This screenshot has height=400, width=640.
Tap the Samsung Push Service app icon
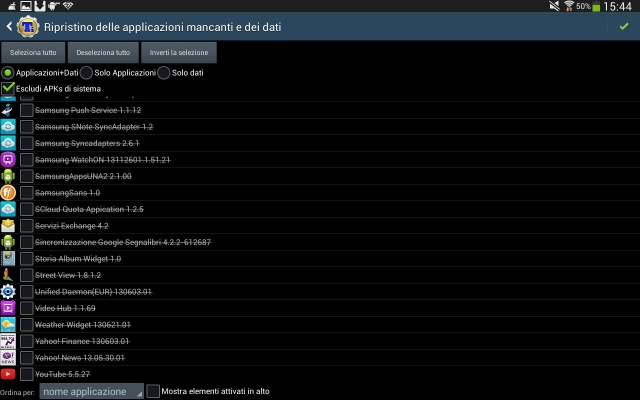point(8,110)
